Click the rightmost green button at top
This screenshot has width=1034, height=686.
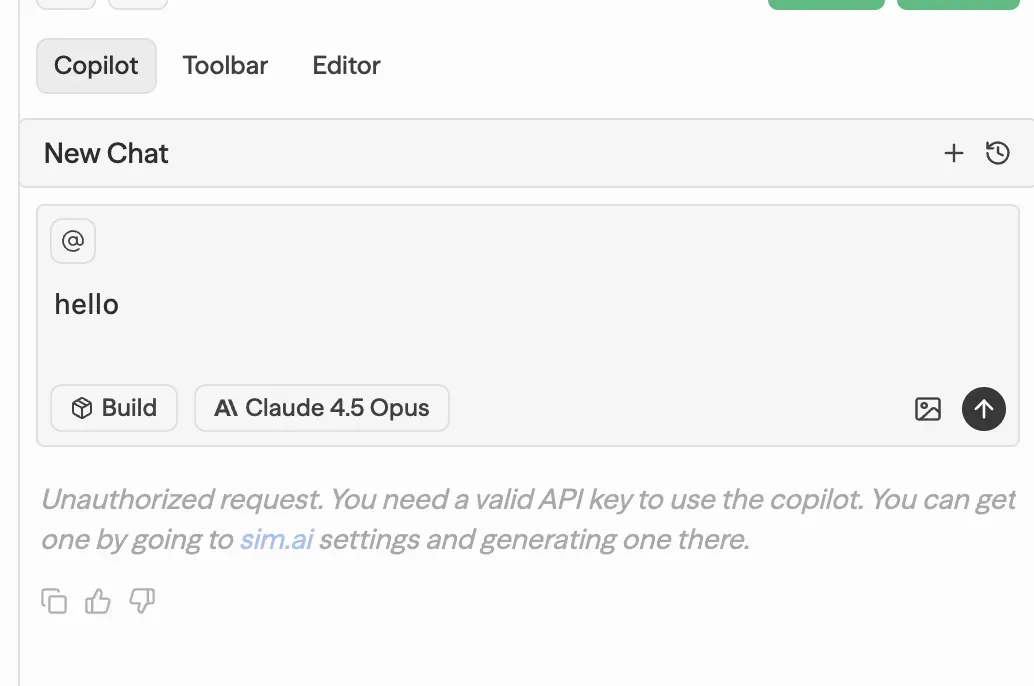[958, 4]
